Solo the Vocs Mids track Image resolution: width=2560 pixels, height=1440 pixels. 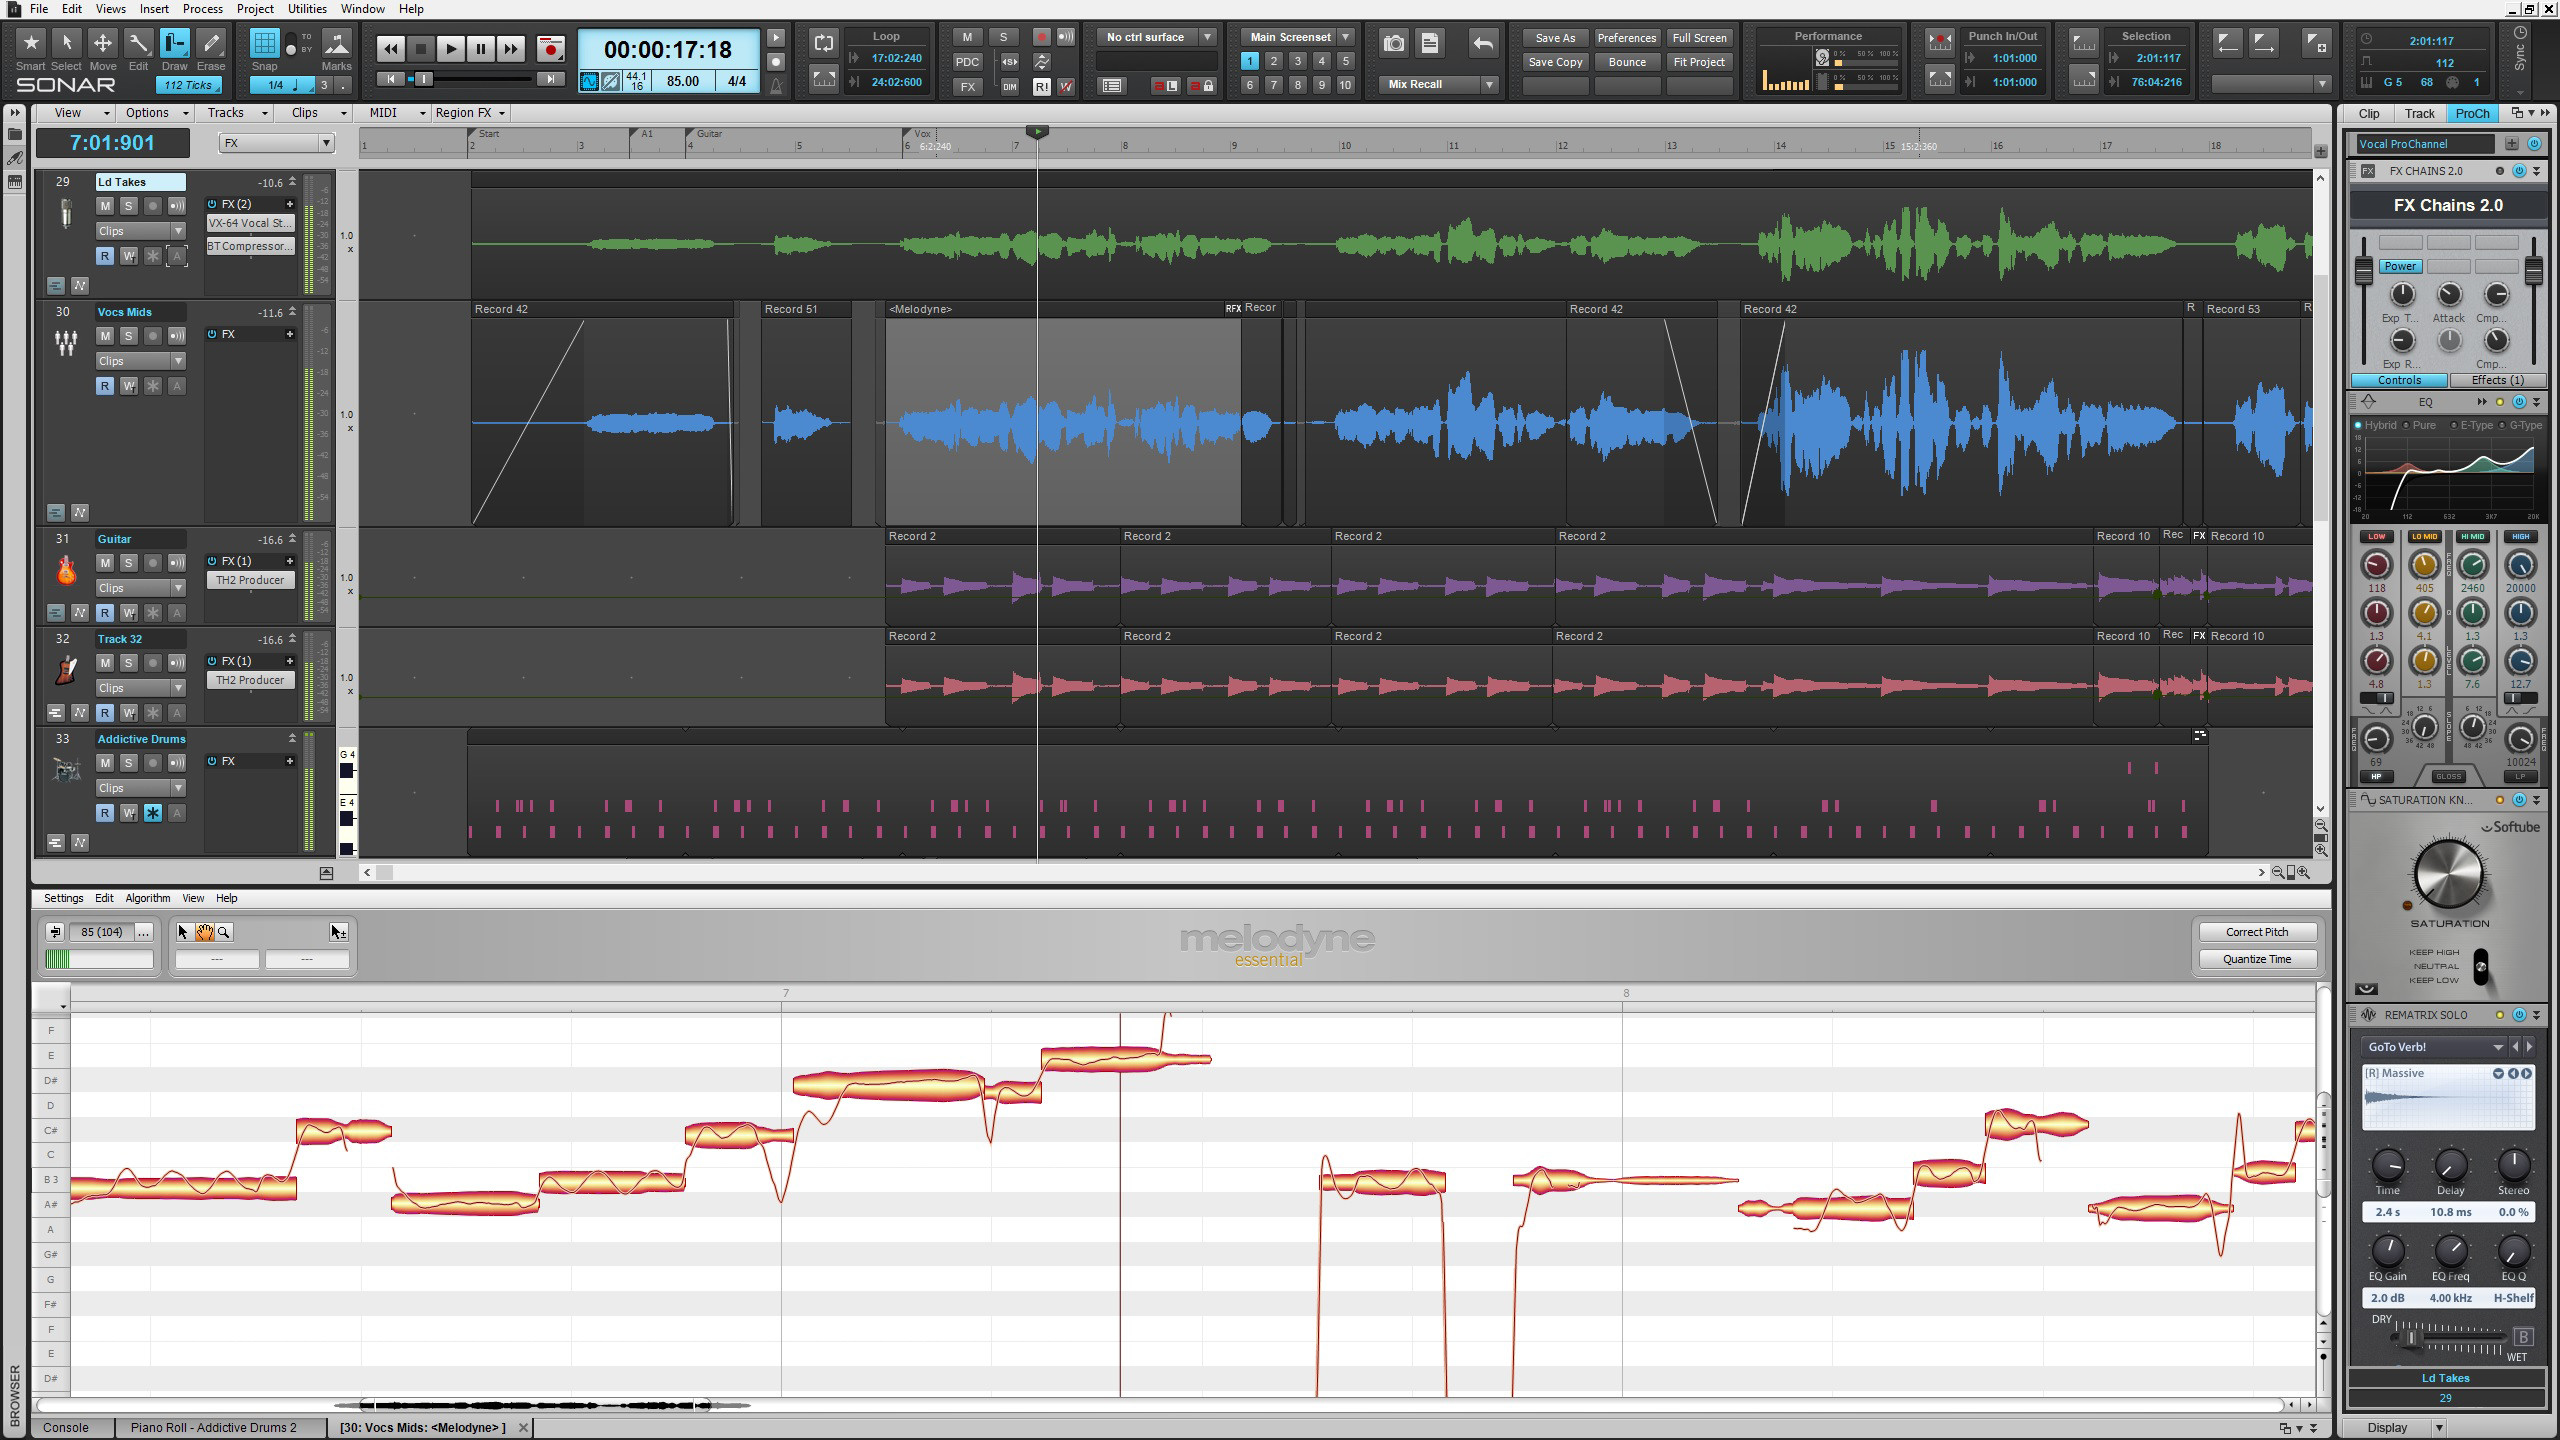128,336
